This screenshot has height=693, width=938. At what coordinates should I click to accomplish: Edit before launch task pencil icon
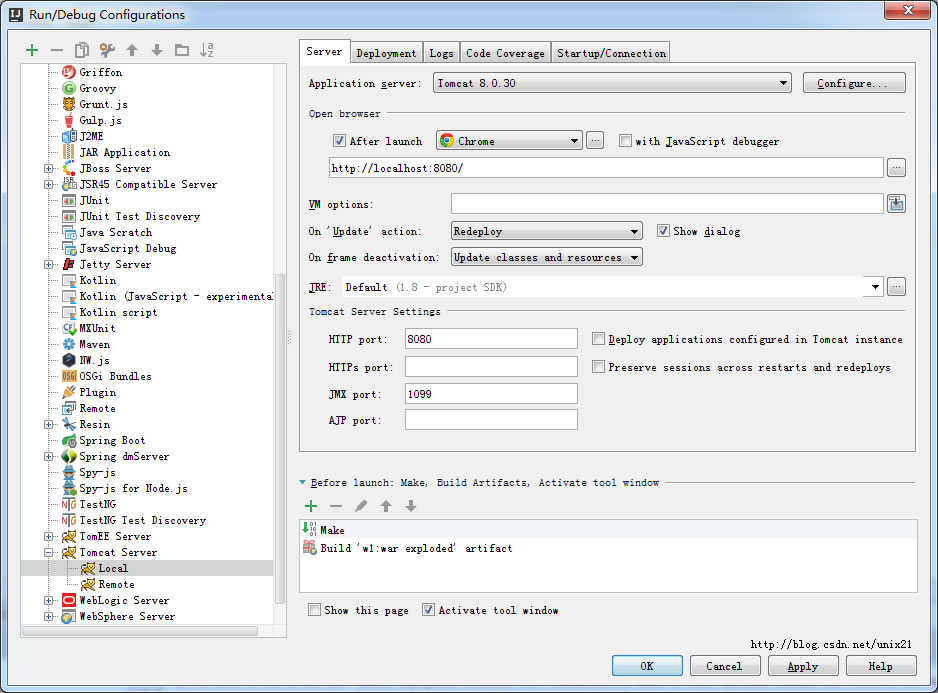click(361, 506)
